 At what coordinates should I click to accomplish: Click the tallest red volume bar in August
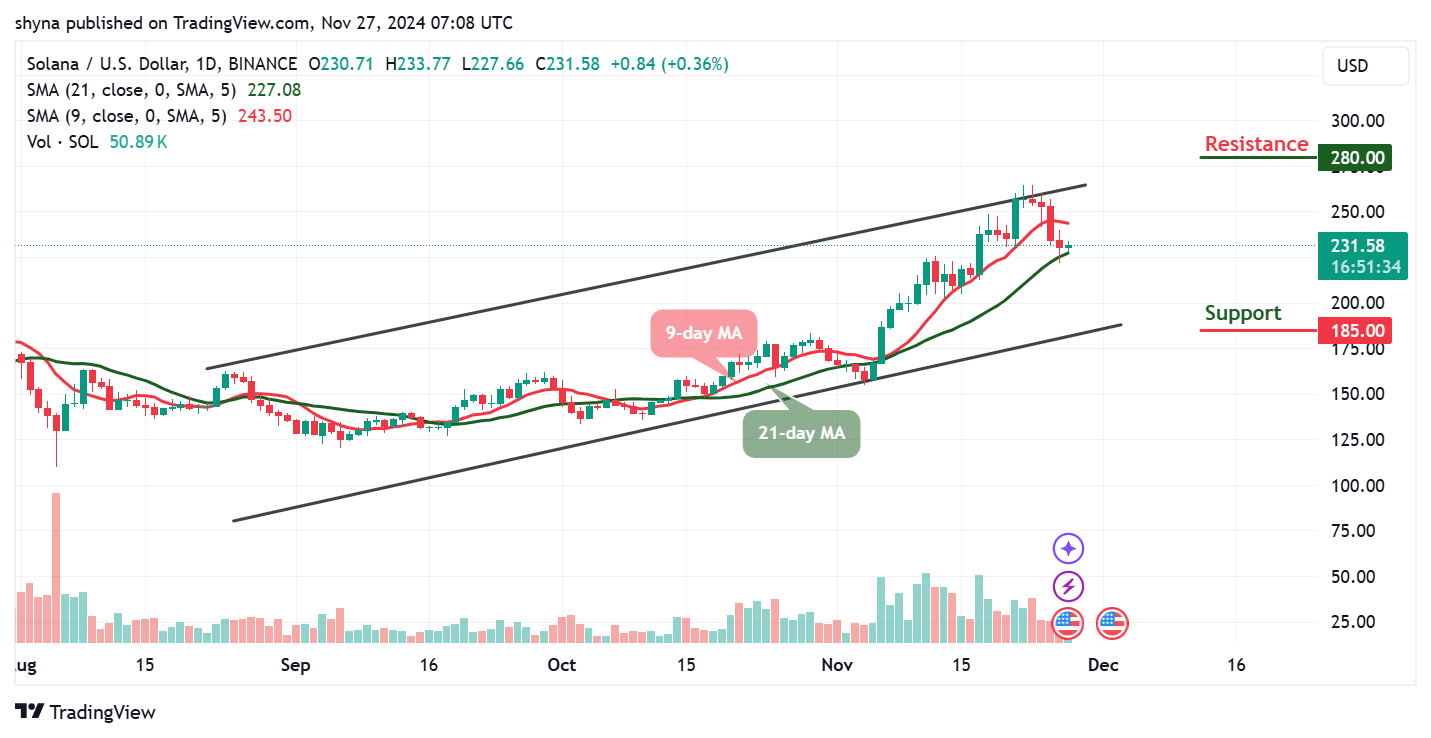click(x=56, y=567)
